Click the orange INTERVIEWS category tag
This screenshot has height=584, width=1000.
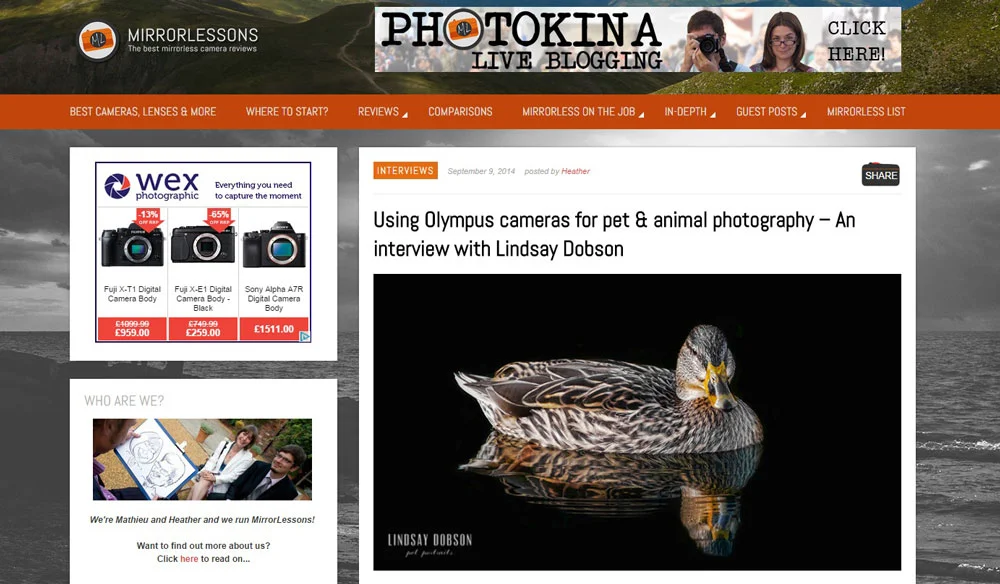[405, 171]
